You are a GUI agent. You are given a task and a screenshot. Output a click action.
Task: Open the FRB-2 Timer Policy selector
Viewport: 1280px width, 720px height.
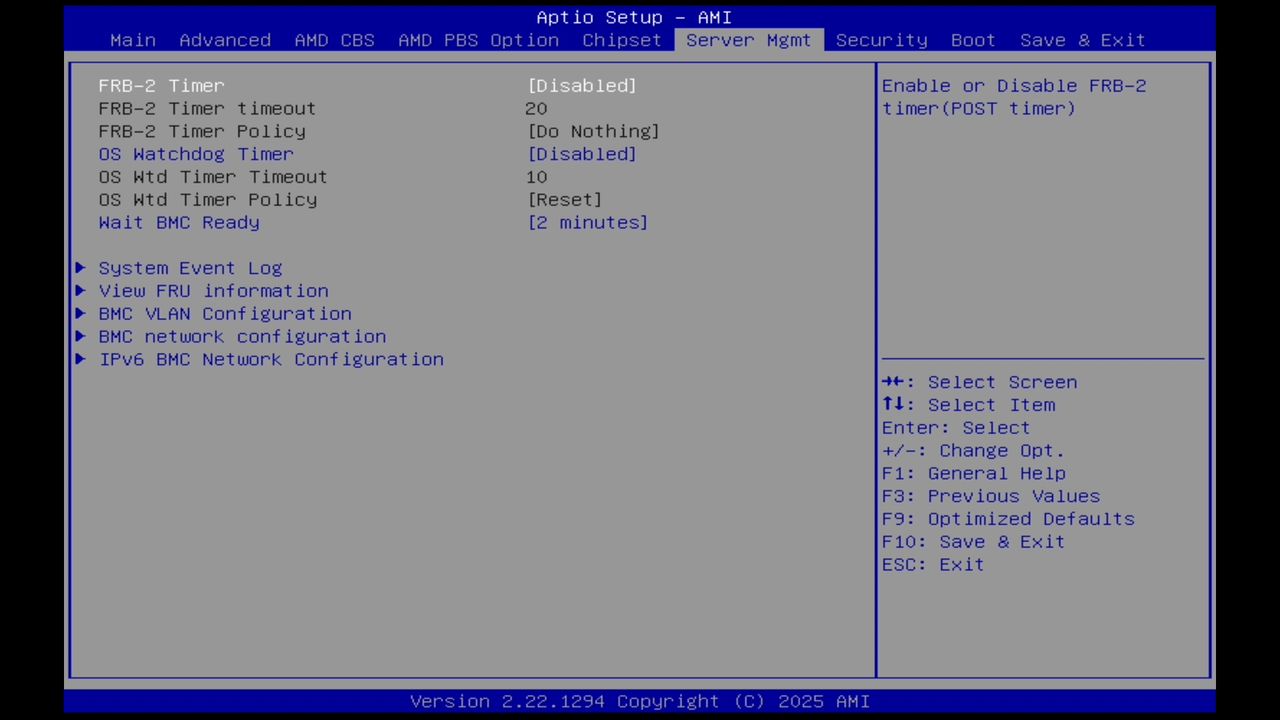pos(593,131)
